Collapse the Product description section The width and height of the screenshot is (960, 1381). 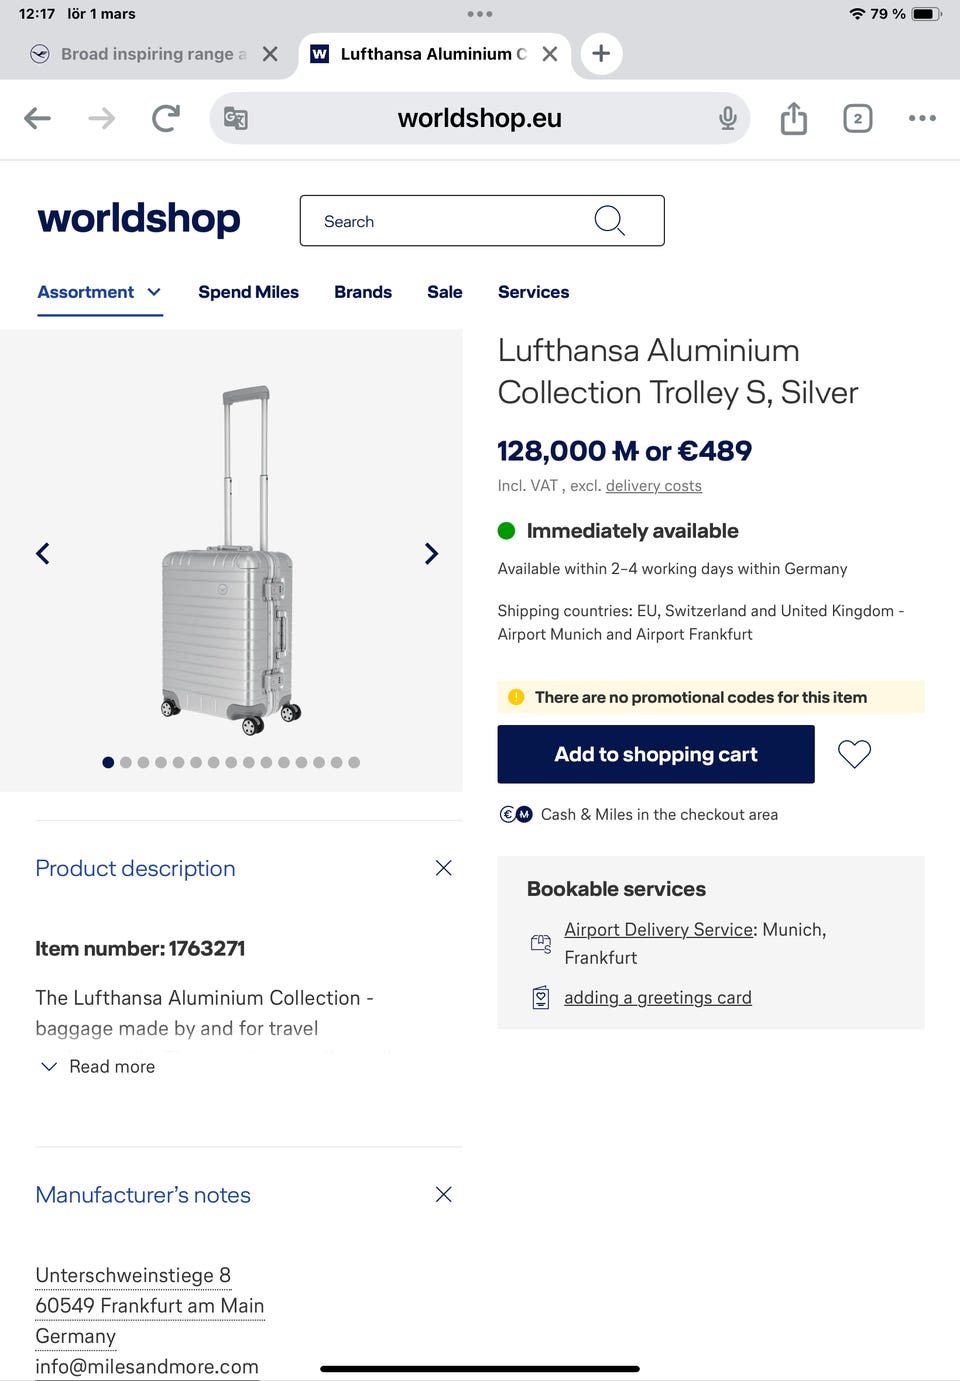(444, 868)
